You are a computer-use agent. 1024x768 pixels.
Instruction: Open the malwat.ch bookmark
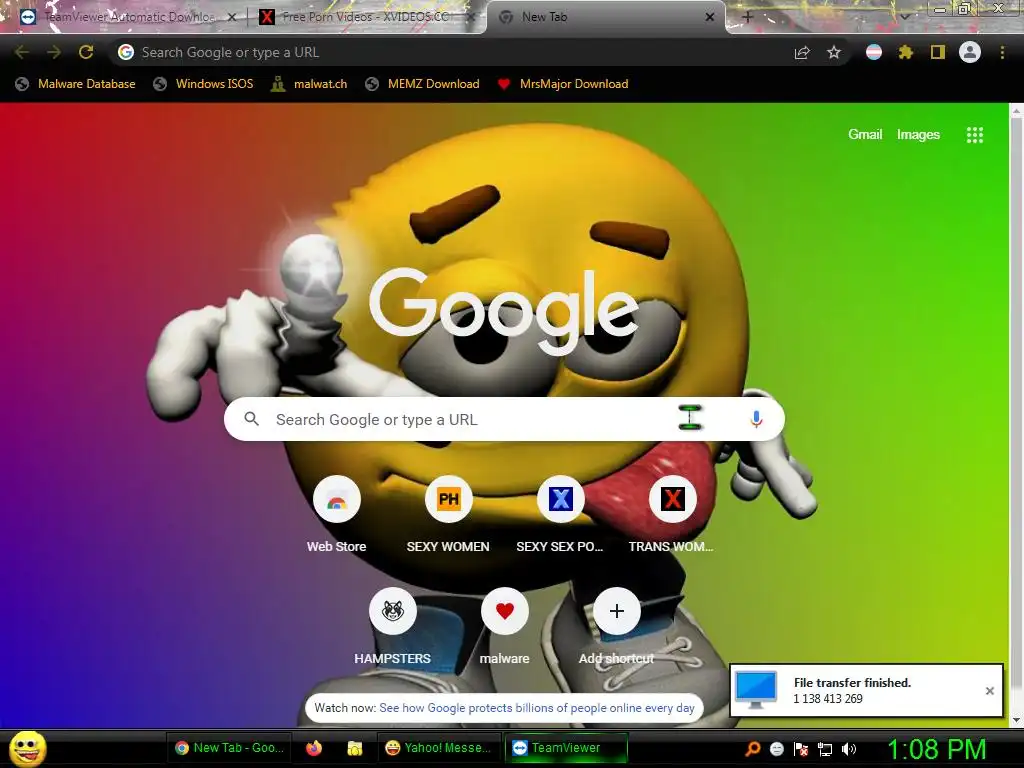click(310, 84)
